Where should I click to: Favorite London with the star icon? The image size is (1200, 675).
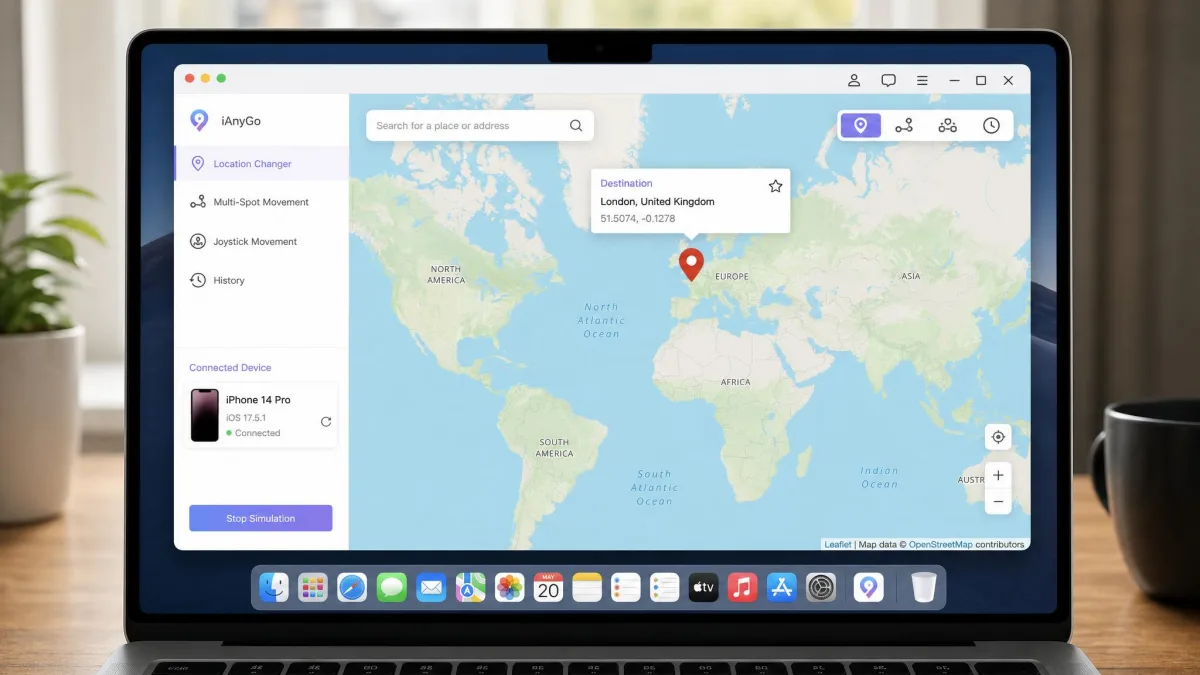point(775,186)
